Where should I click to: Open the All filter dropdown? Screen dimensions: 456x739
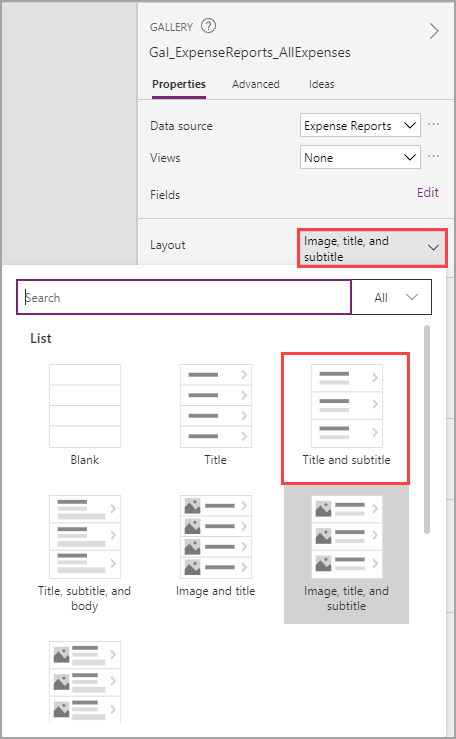[x=391, y=297]
